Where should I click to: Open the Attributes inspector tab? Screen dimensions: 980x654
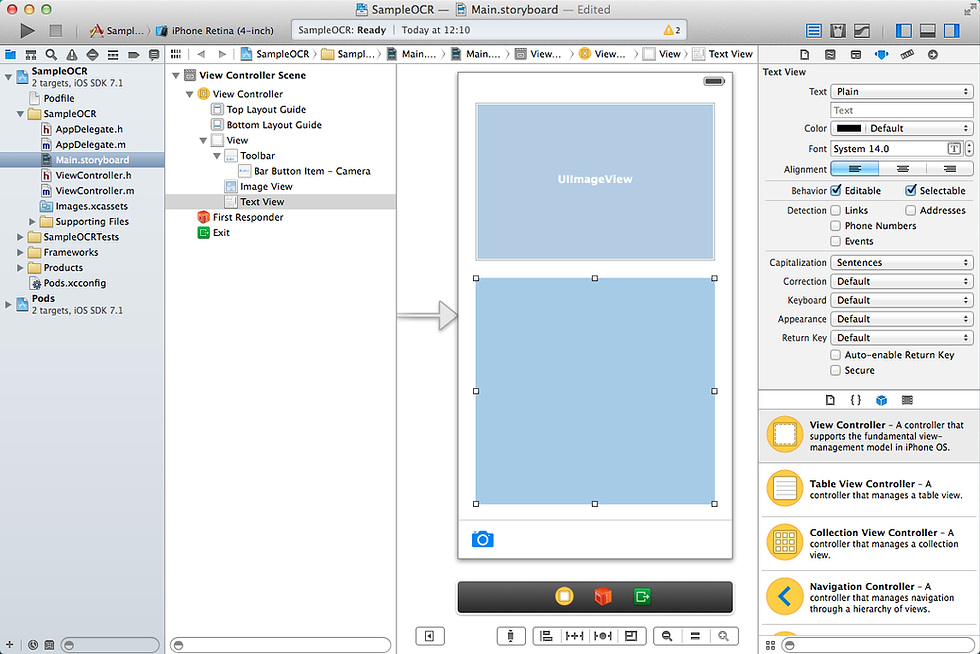881,54
